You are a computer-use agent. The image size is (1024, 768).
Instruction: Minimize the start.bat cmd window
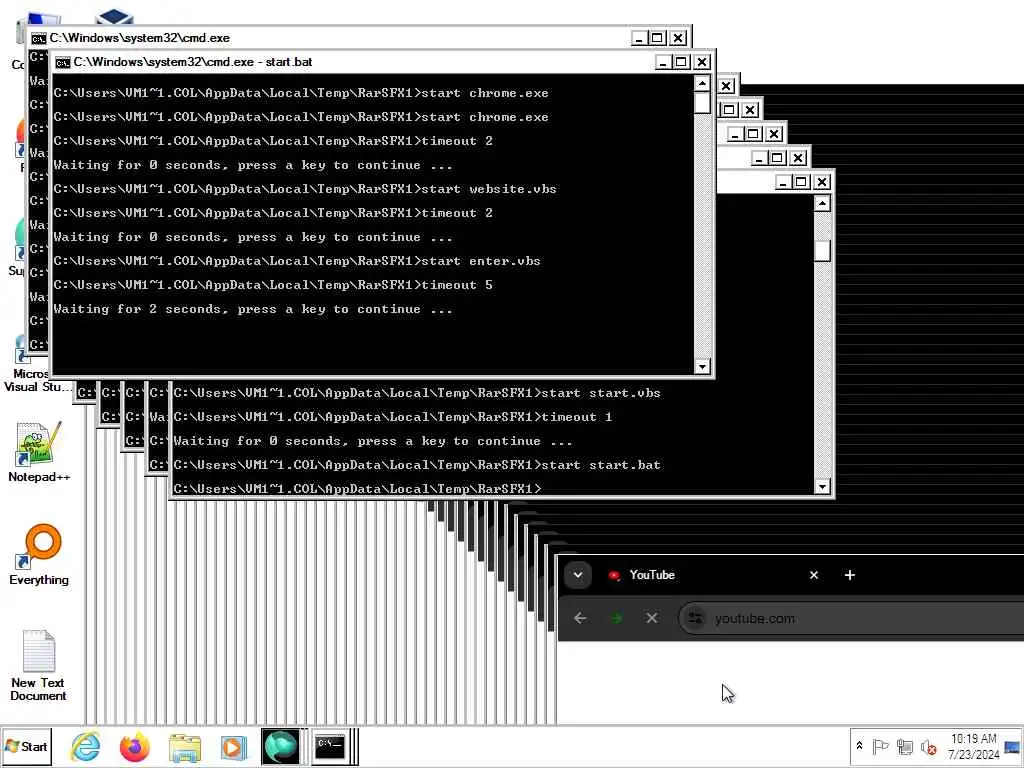(663, 62)
